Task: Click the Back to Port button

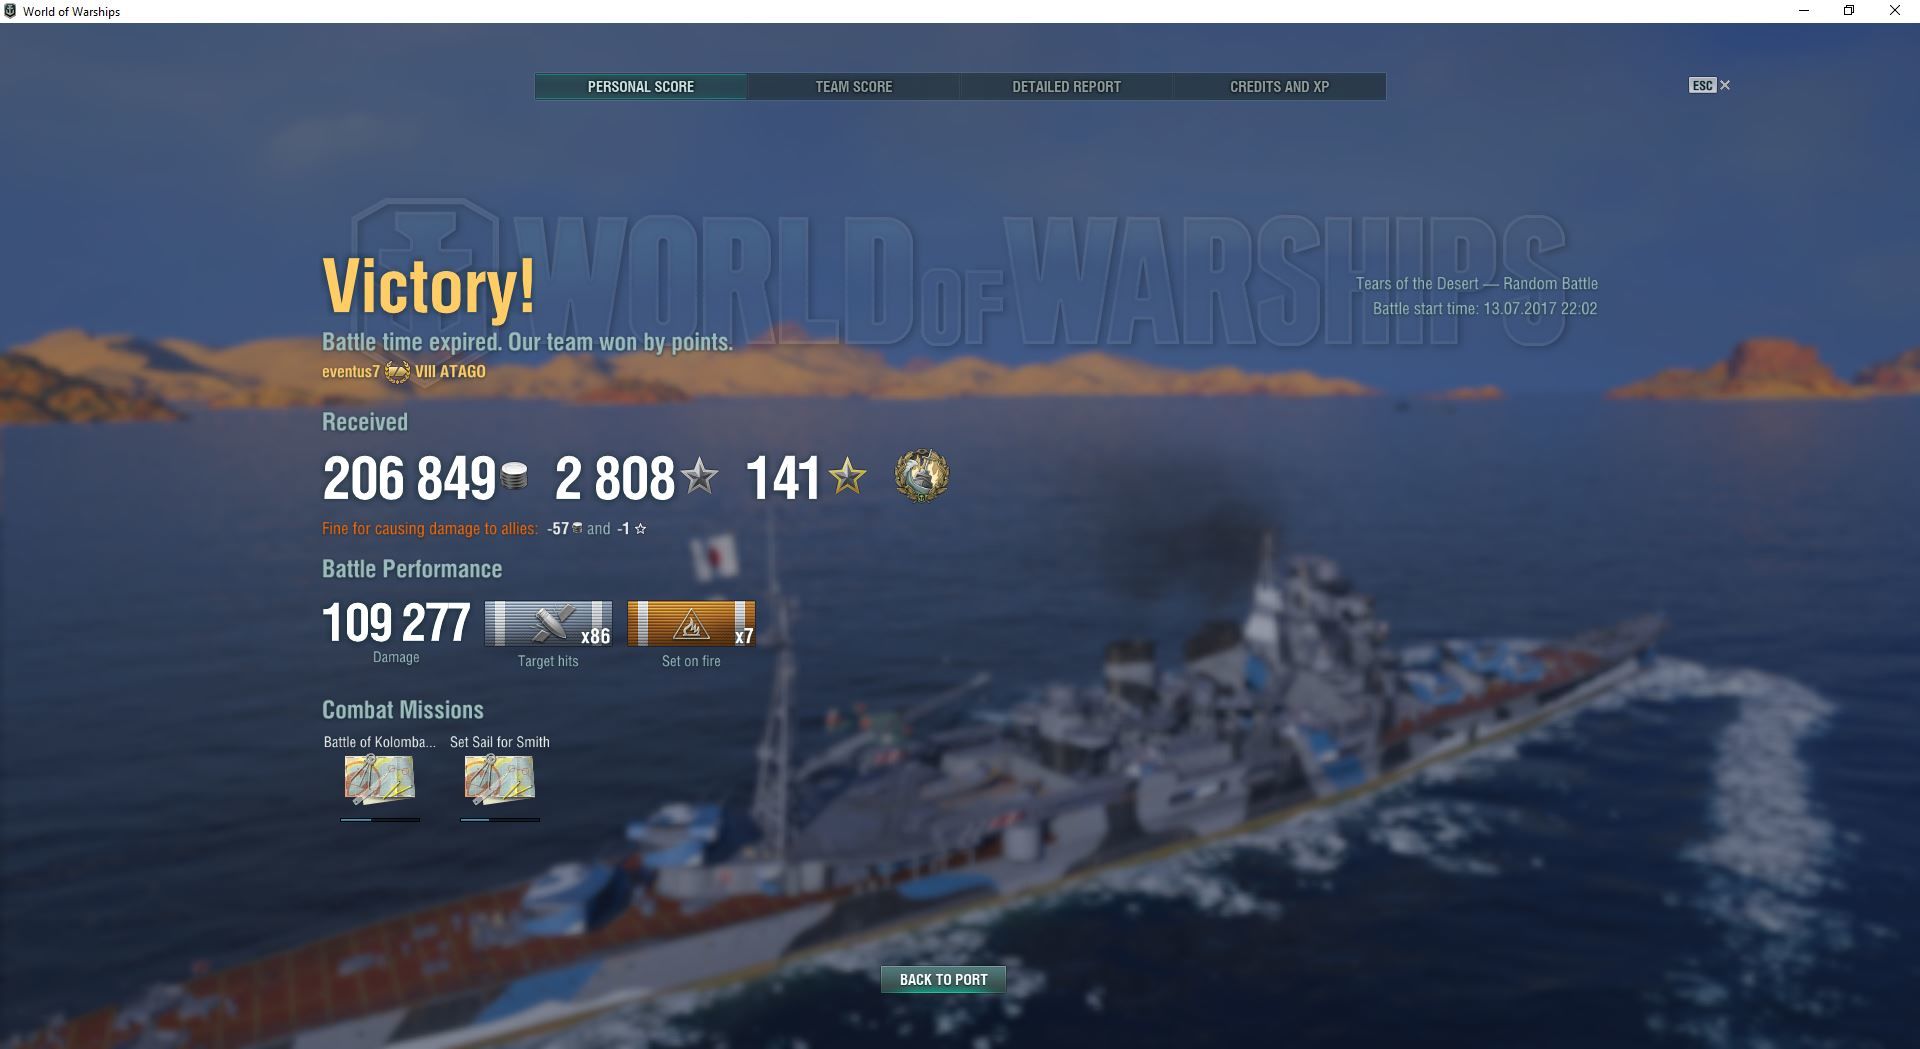Action: pos(943,980)
